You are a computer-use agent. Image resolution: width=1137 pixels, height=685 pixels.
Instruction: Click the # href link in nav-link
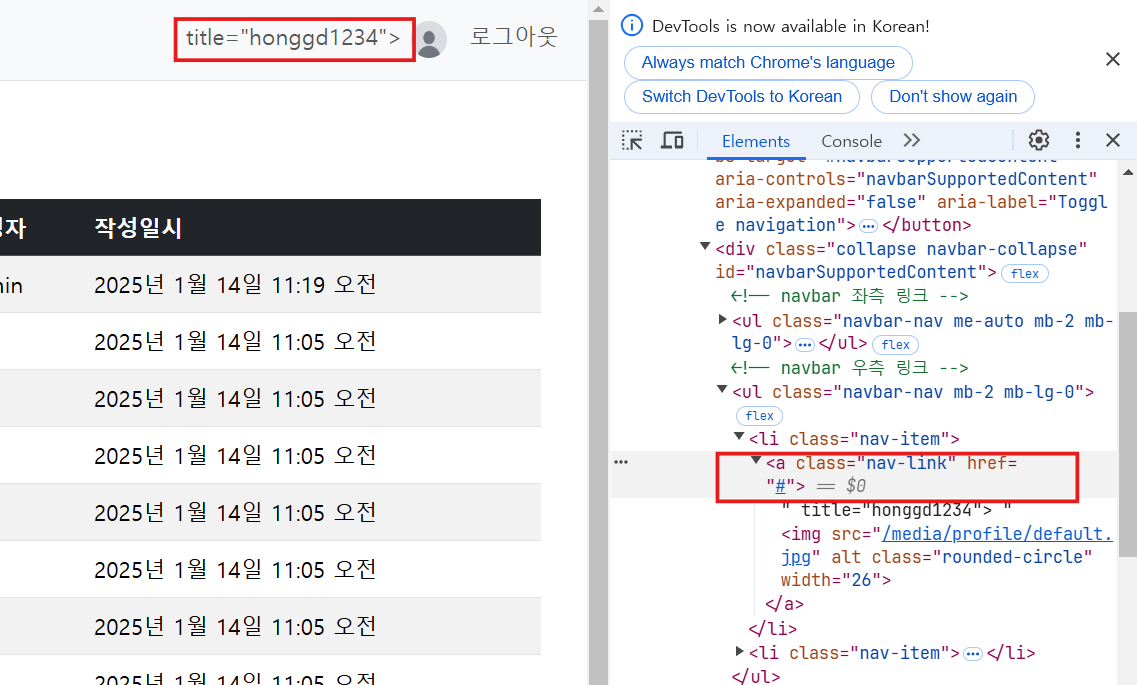pos(780,486)
